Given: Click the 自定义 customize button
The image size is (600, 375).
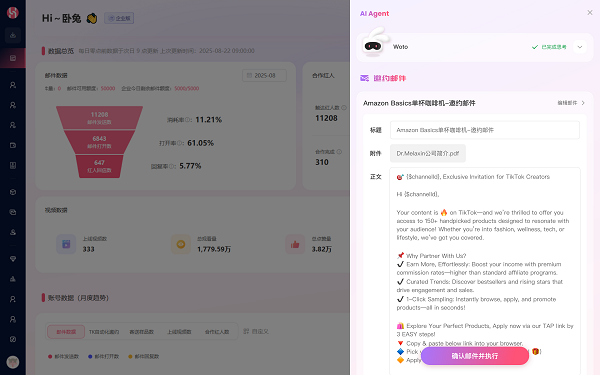Looking at the screenshot, I should click(x=256, y=331).
